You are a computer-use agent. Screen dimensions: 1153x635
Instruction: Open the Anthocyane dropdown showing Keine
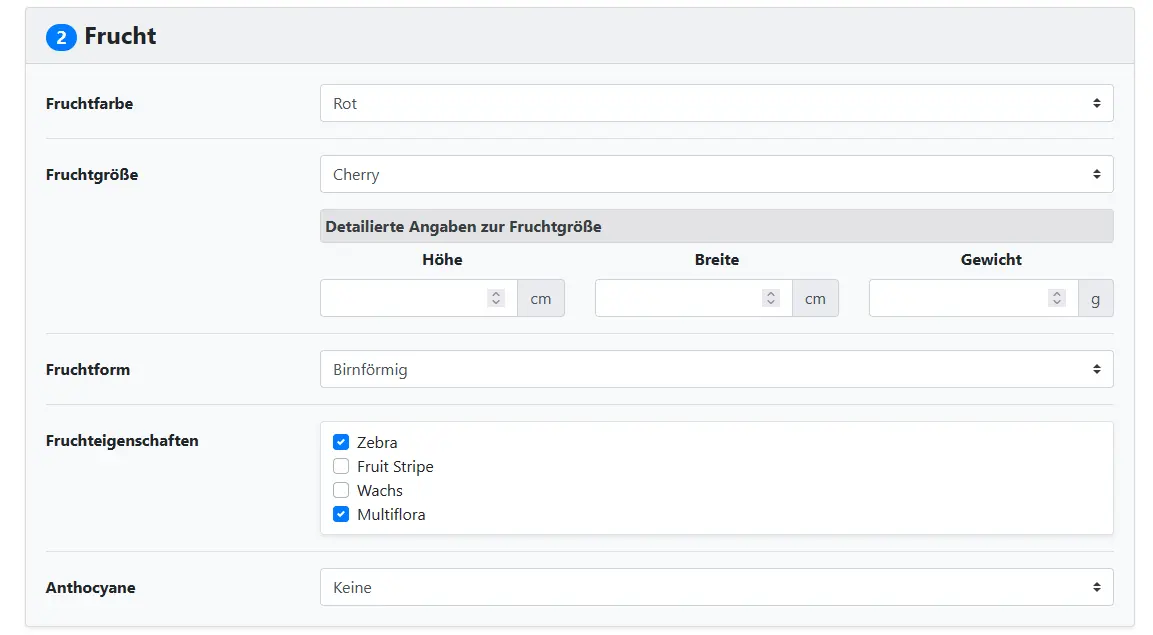pos(716,587)
